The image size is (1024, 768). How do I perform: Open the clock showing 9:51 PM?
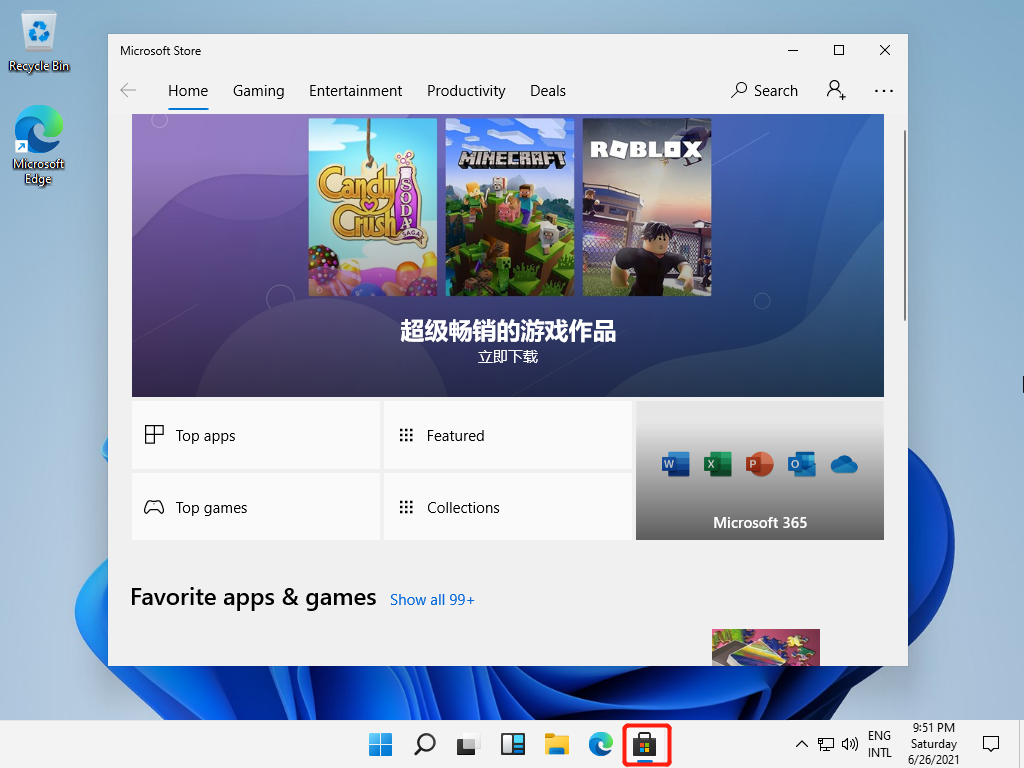pyautogui.click(x=934, y=744)
